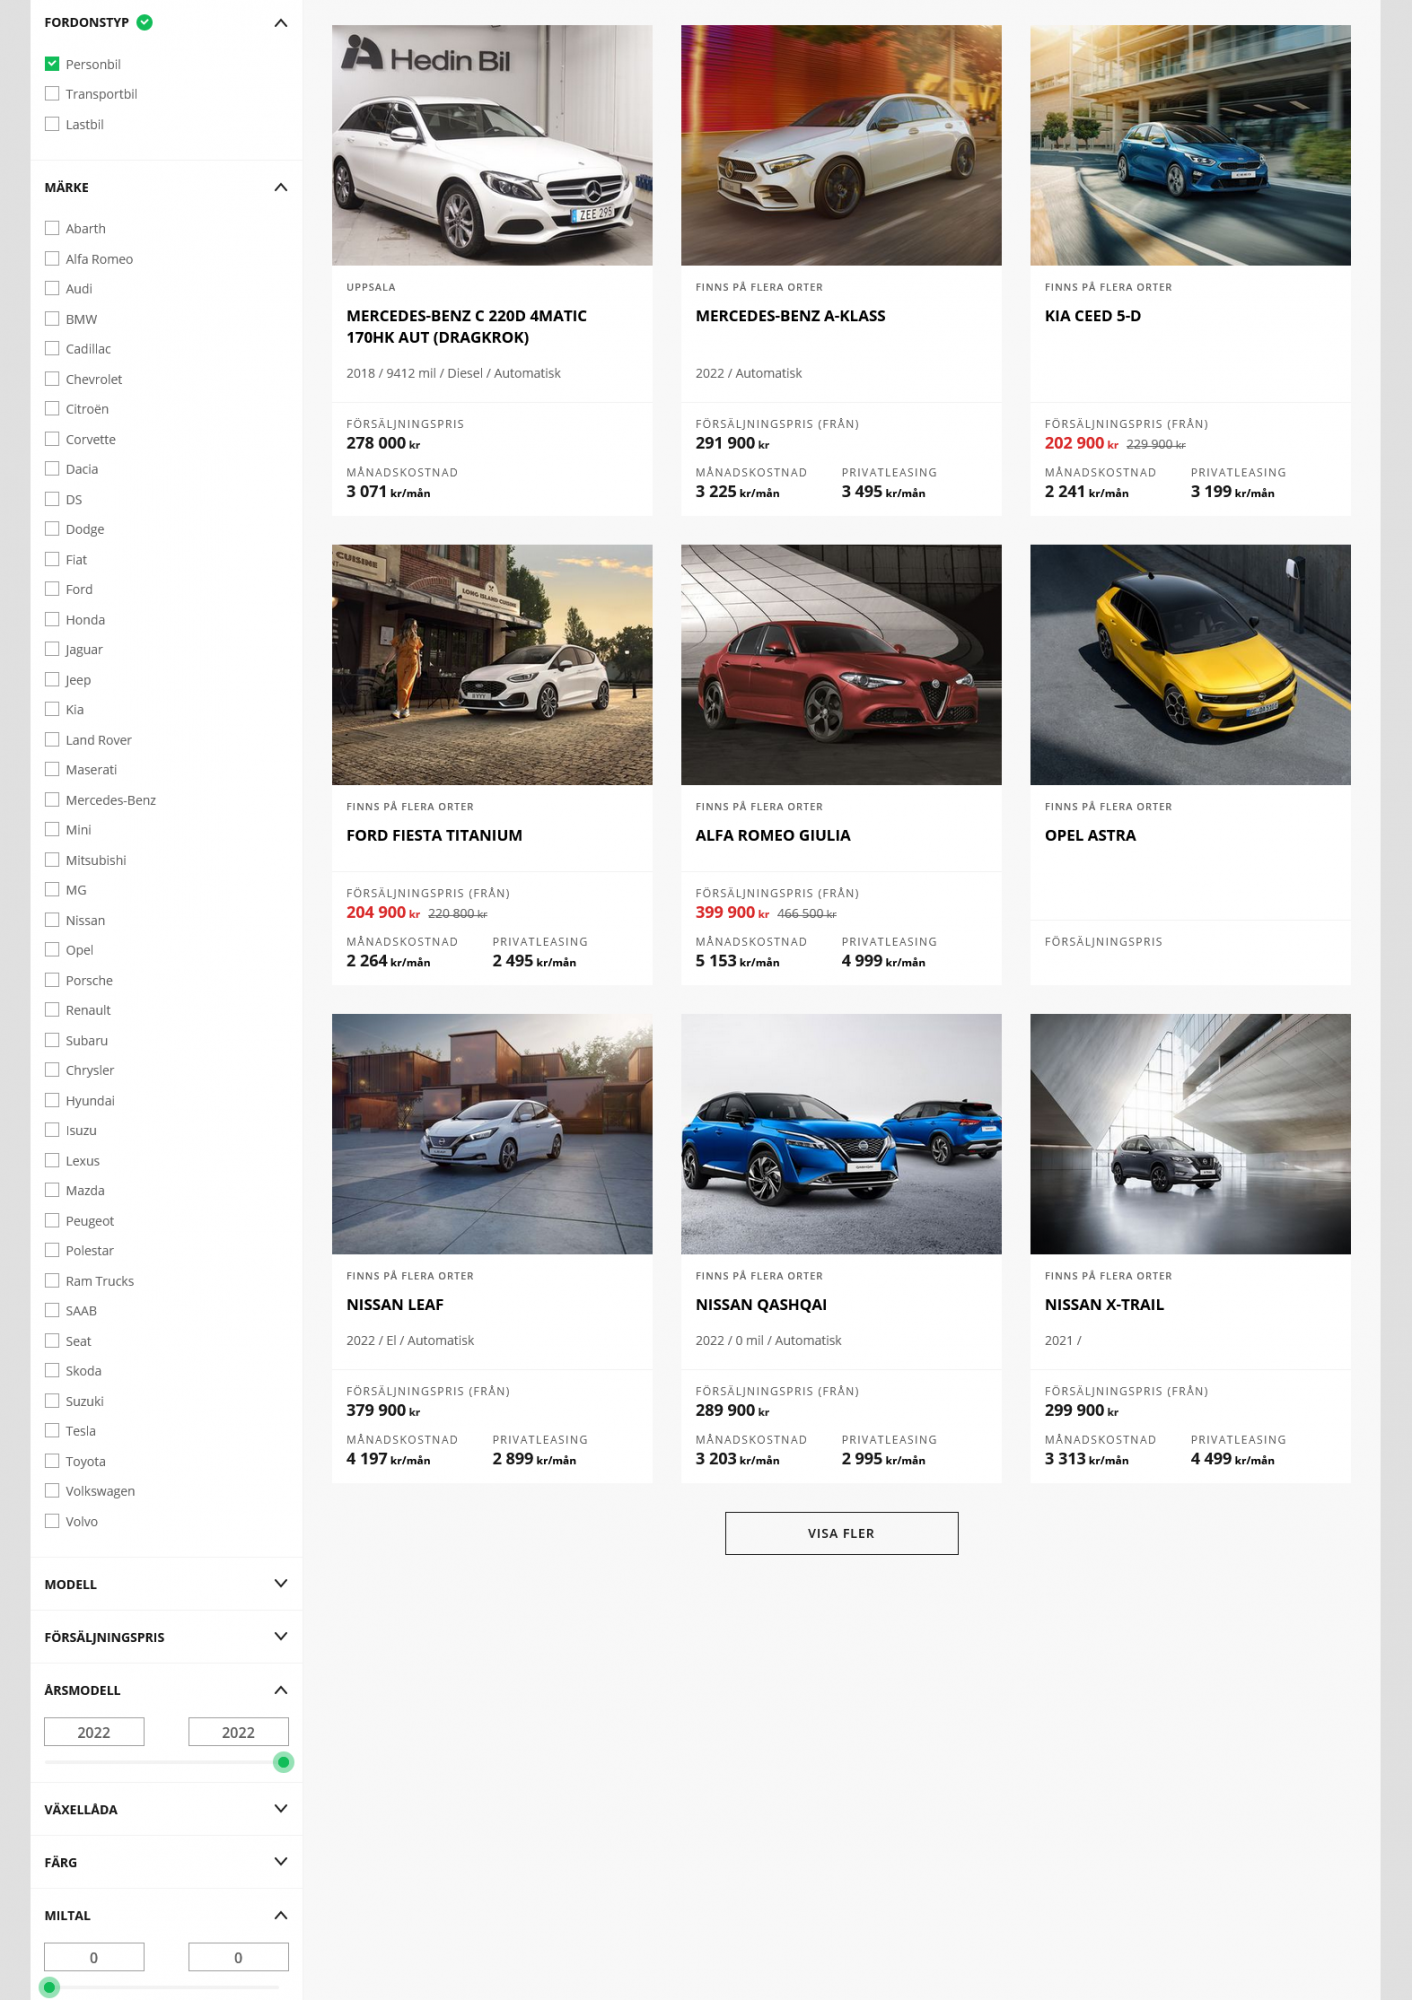This screenshot has height=2000, width=1412.
Task: Collapse the Fordonstyp filter section
Action: click(x=281, y=22)
